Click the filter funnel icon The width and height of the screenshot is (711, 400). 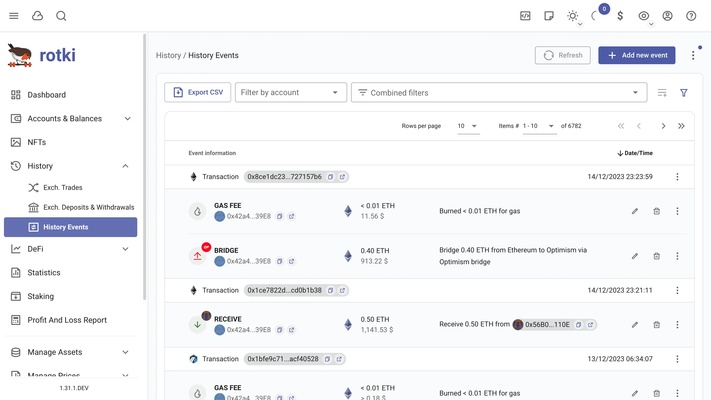tap(684, 93)
